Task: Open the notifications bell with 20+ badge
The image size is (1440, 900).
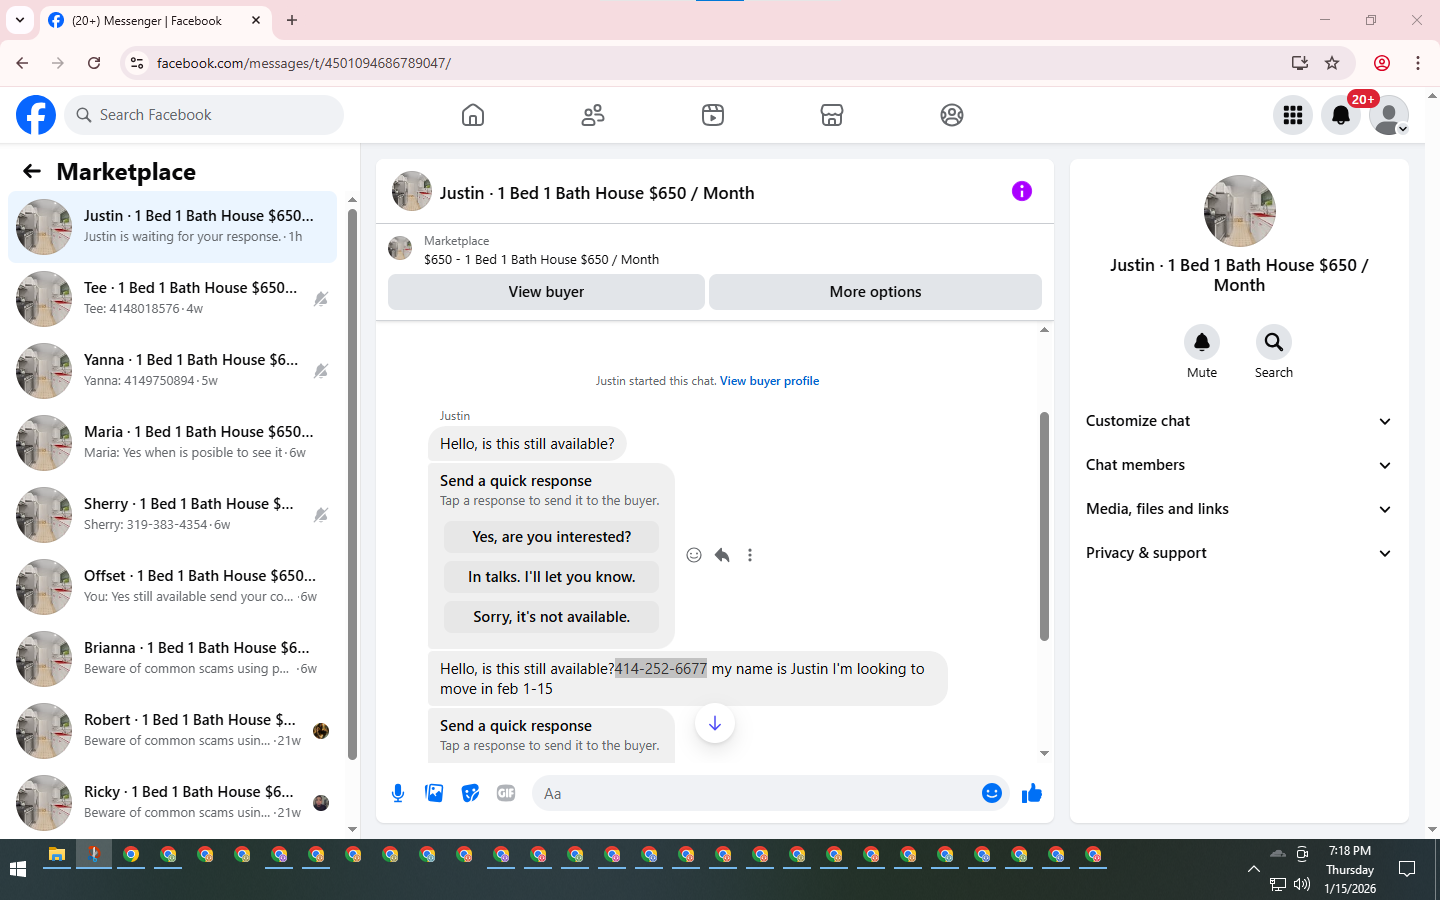Action: pos(1341,115)
